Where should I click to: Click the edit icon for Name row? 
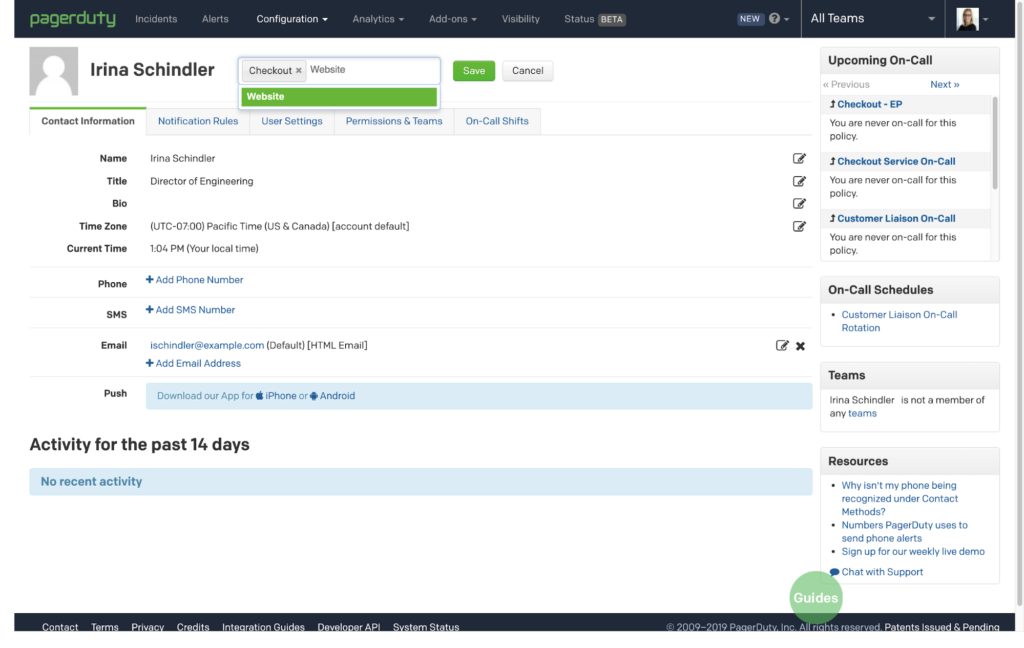(799, 158)
